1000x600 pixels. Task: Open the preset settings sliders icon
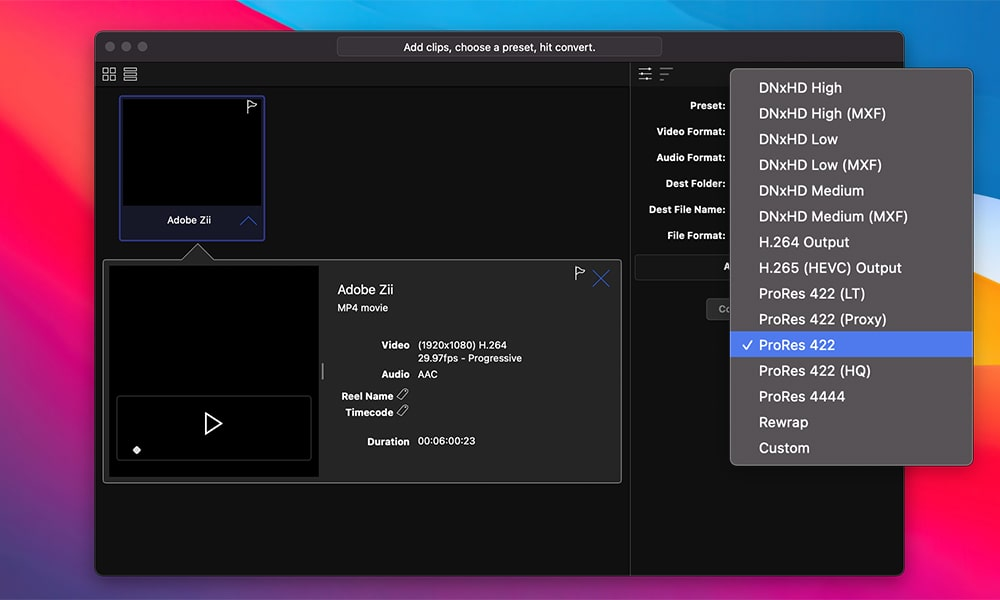pos(646,74)
